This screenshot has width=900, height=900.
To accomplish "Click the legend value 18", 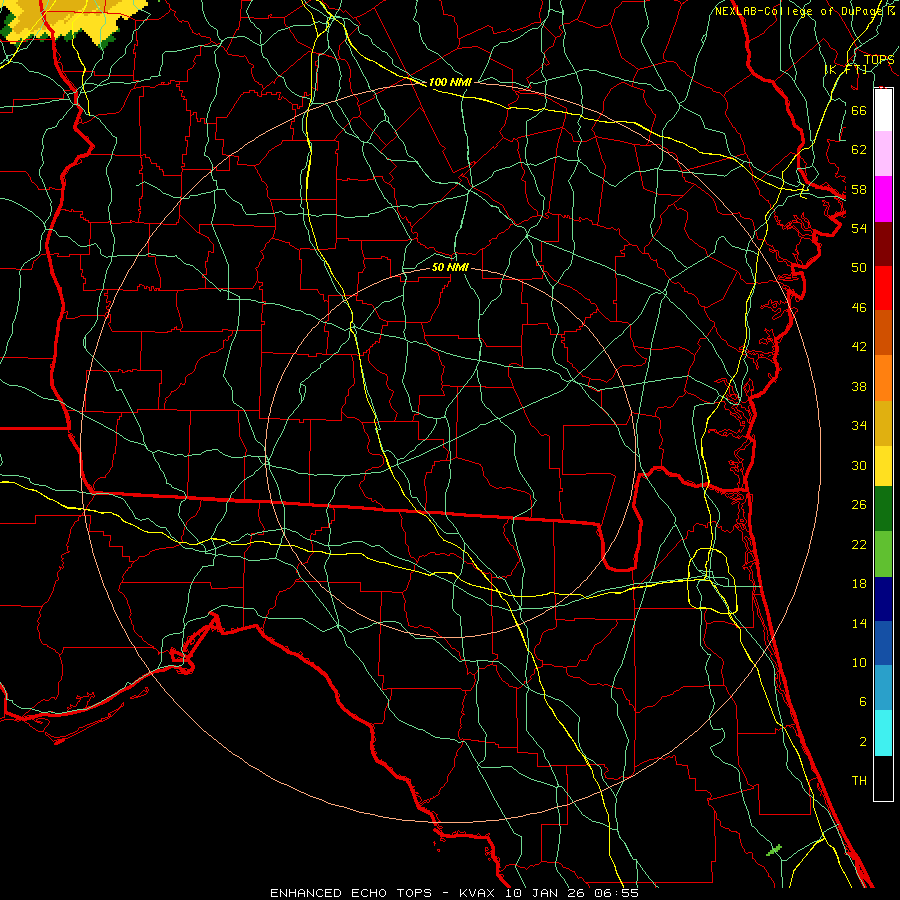I will coord(859,584).
